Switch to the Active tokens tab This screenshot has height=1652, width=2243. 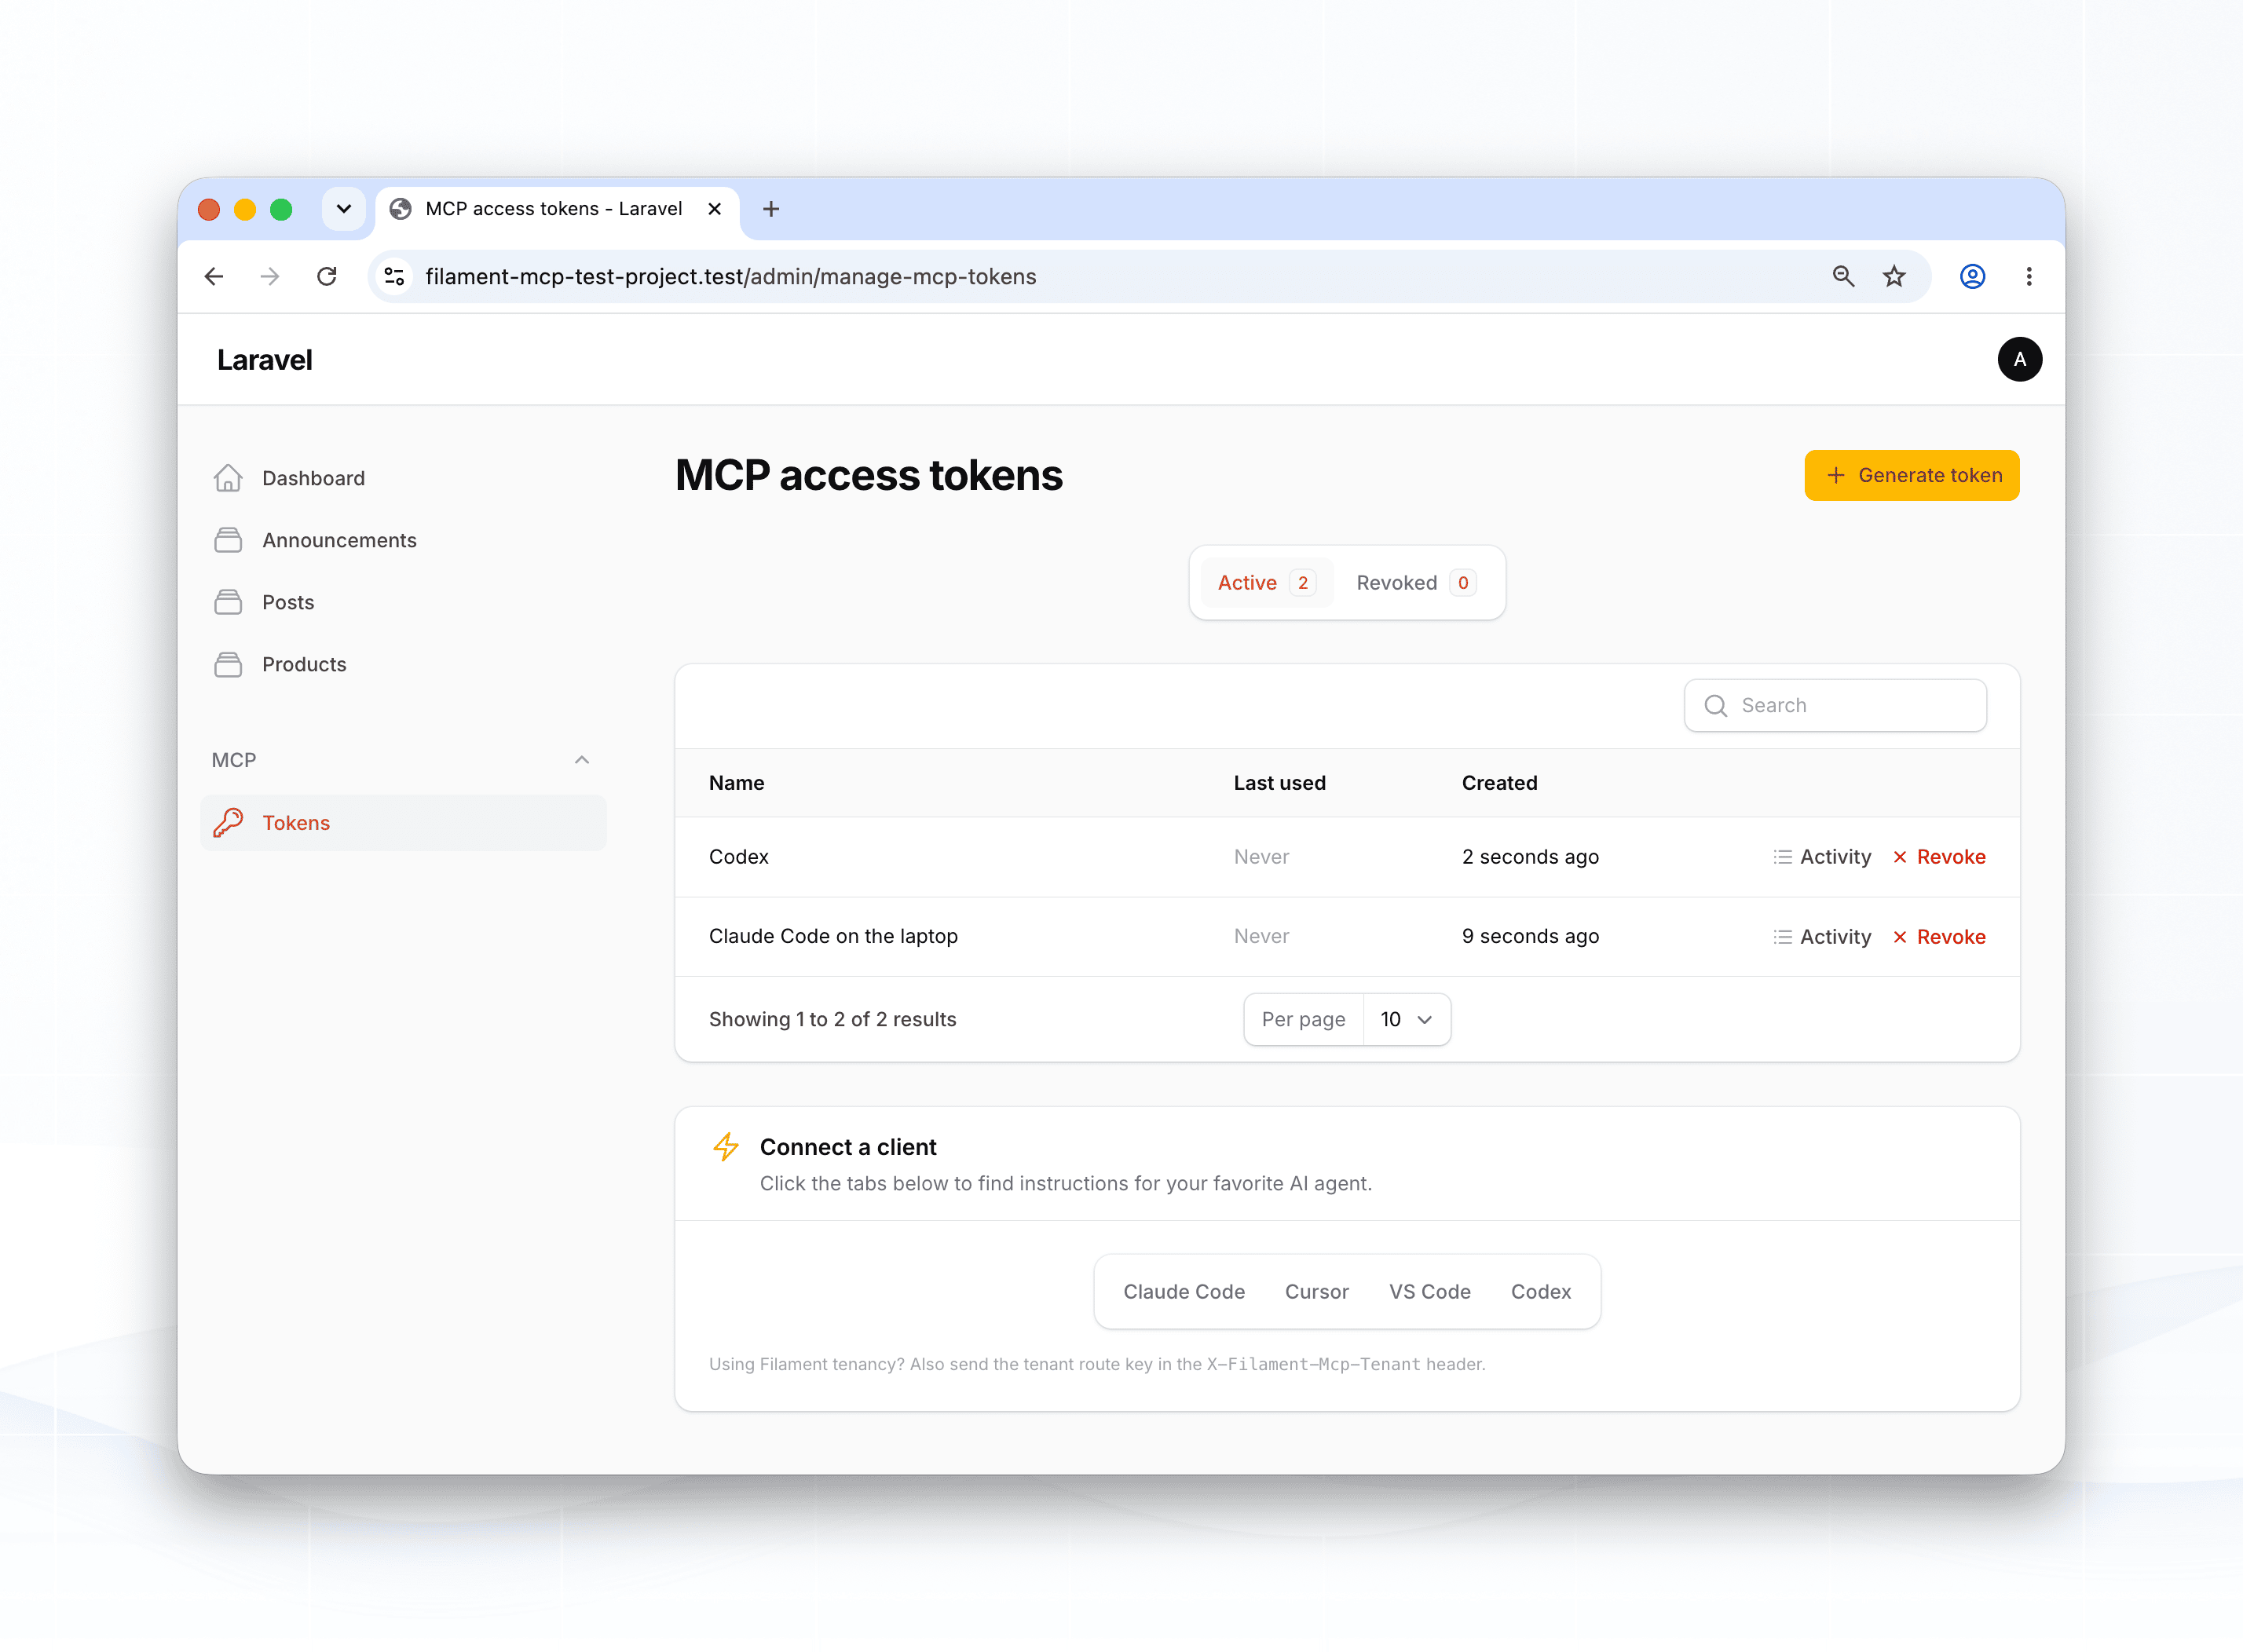click(1266, 583)
